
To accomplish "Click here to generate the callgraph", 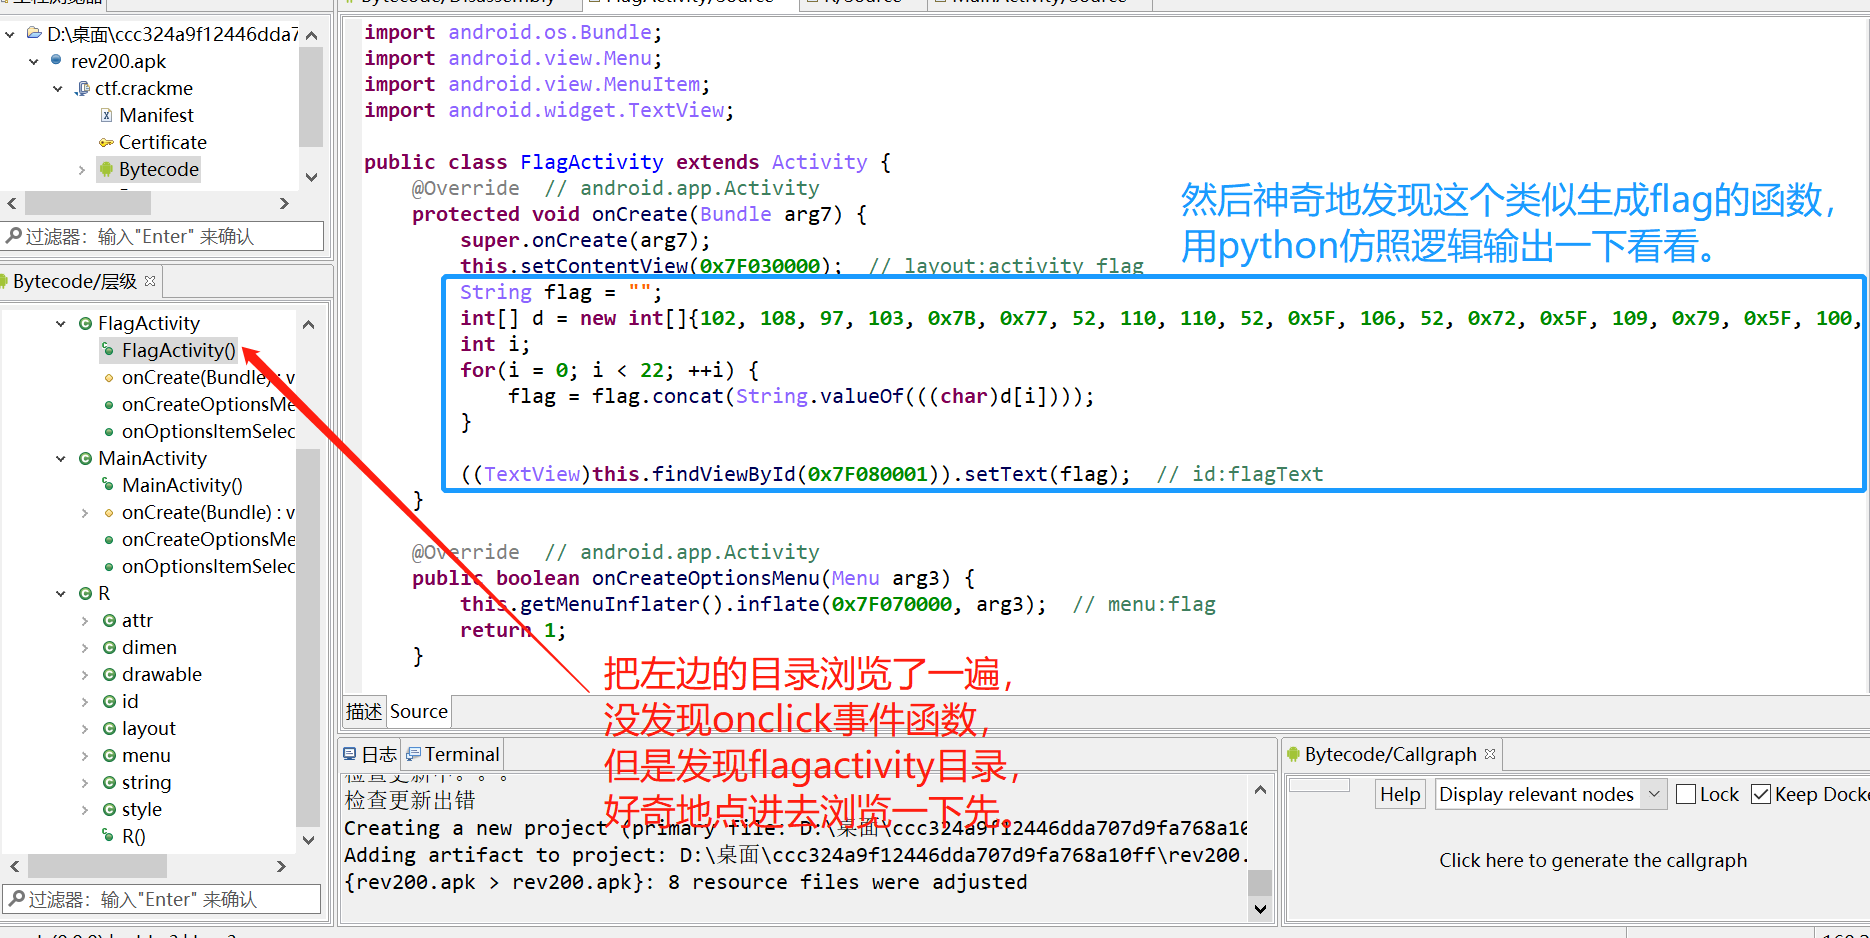I will click(x=1593, y=860).
